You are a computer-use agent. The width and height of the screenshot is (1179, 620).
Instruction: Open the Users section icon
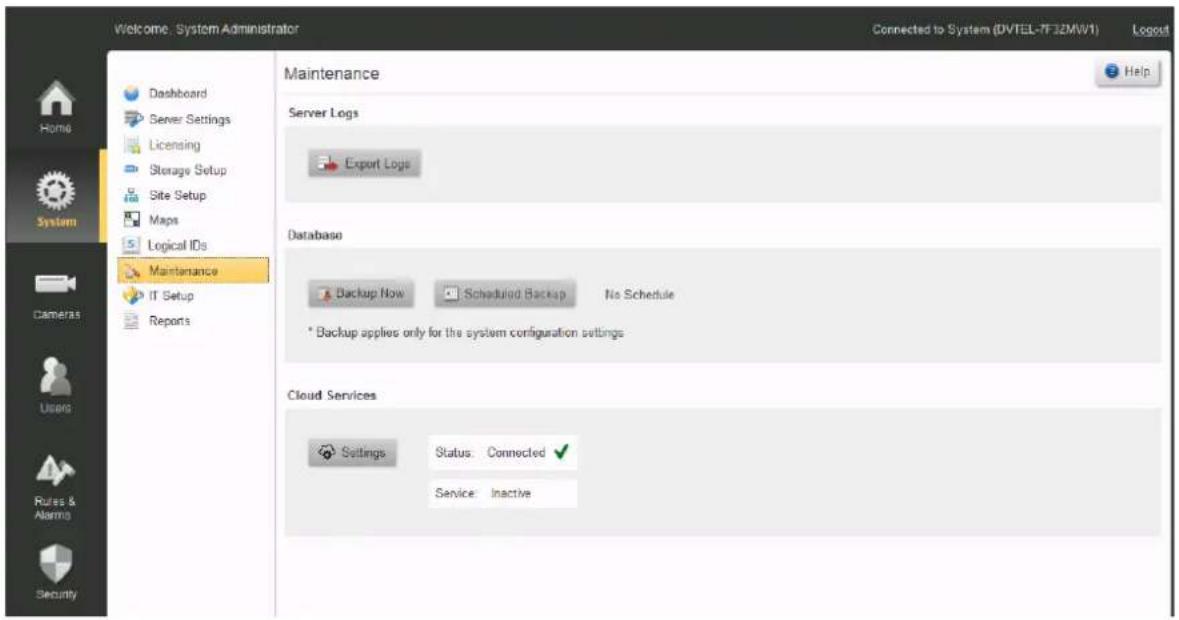[x=56, y=377]
